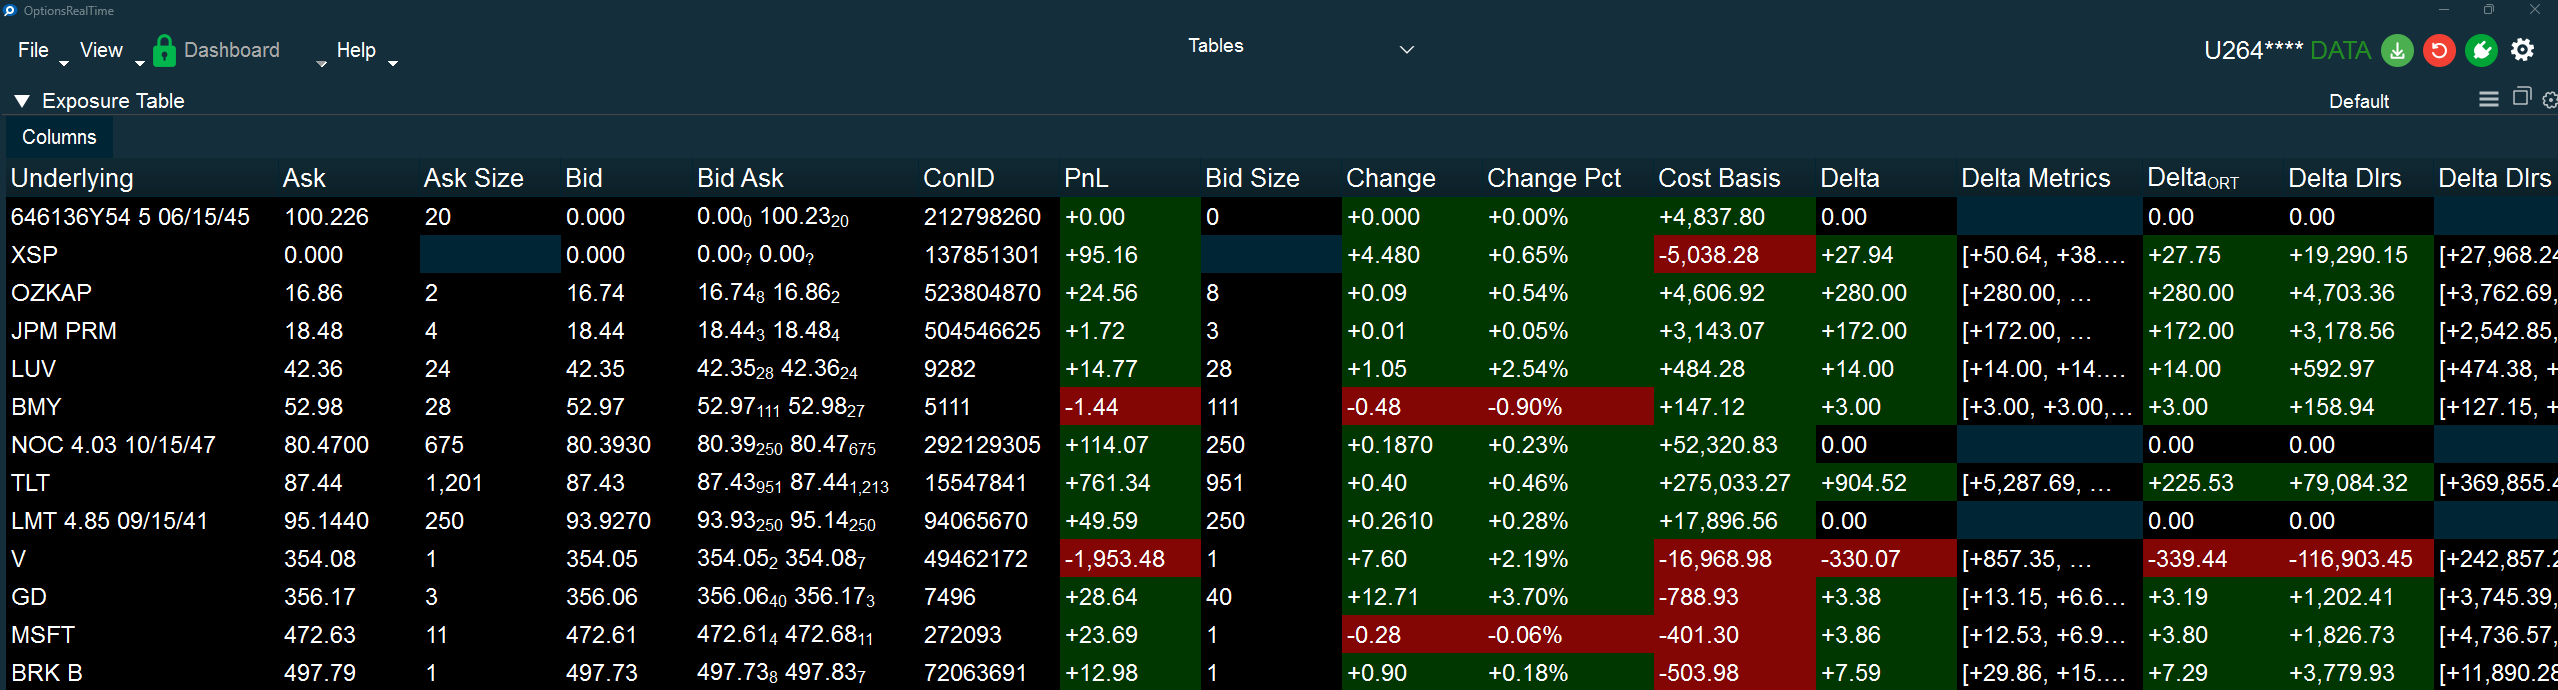Select the 'LMT 4.85 09/15/41' bond row
This screenshot has width=2558, height=690.
pos(109,521)
